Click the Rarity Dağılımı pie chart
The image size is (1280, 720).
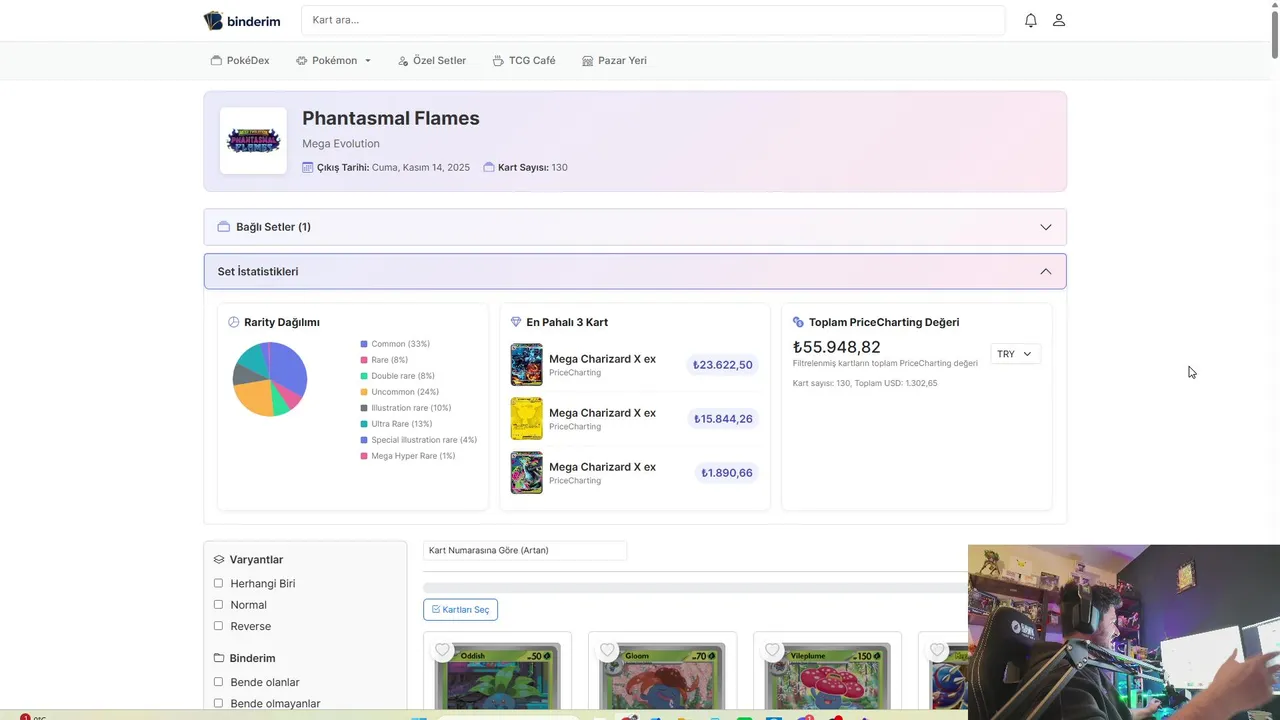270,379
